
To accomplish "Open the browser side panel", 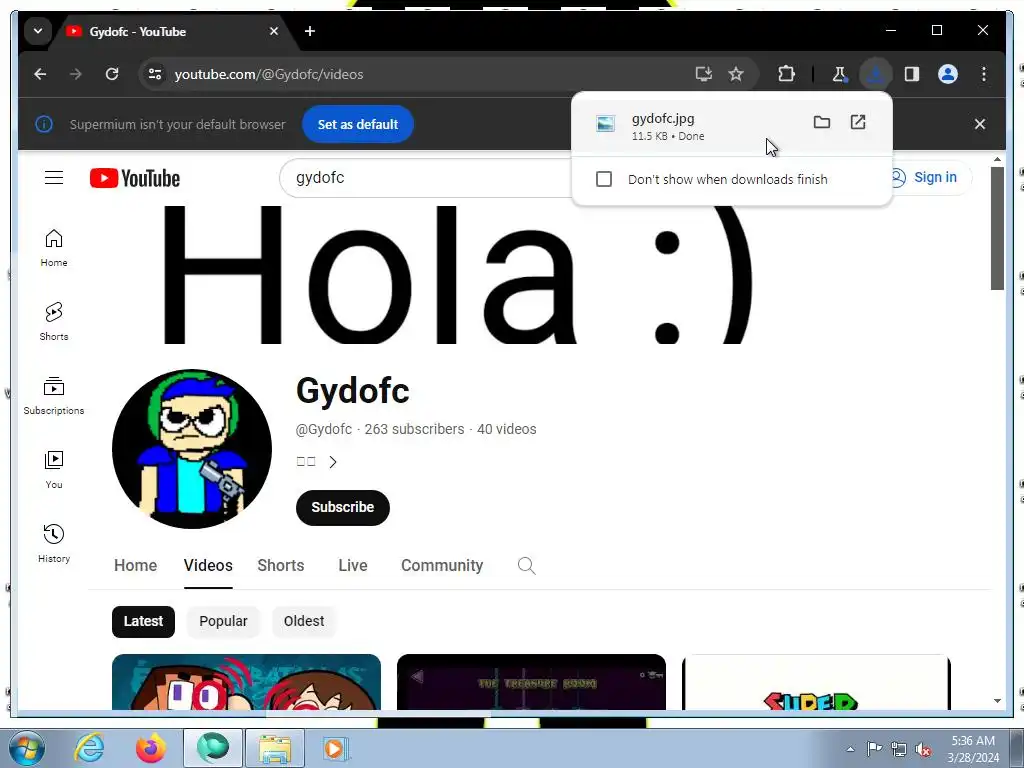I will pos(912,74).
